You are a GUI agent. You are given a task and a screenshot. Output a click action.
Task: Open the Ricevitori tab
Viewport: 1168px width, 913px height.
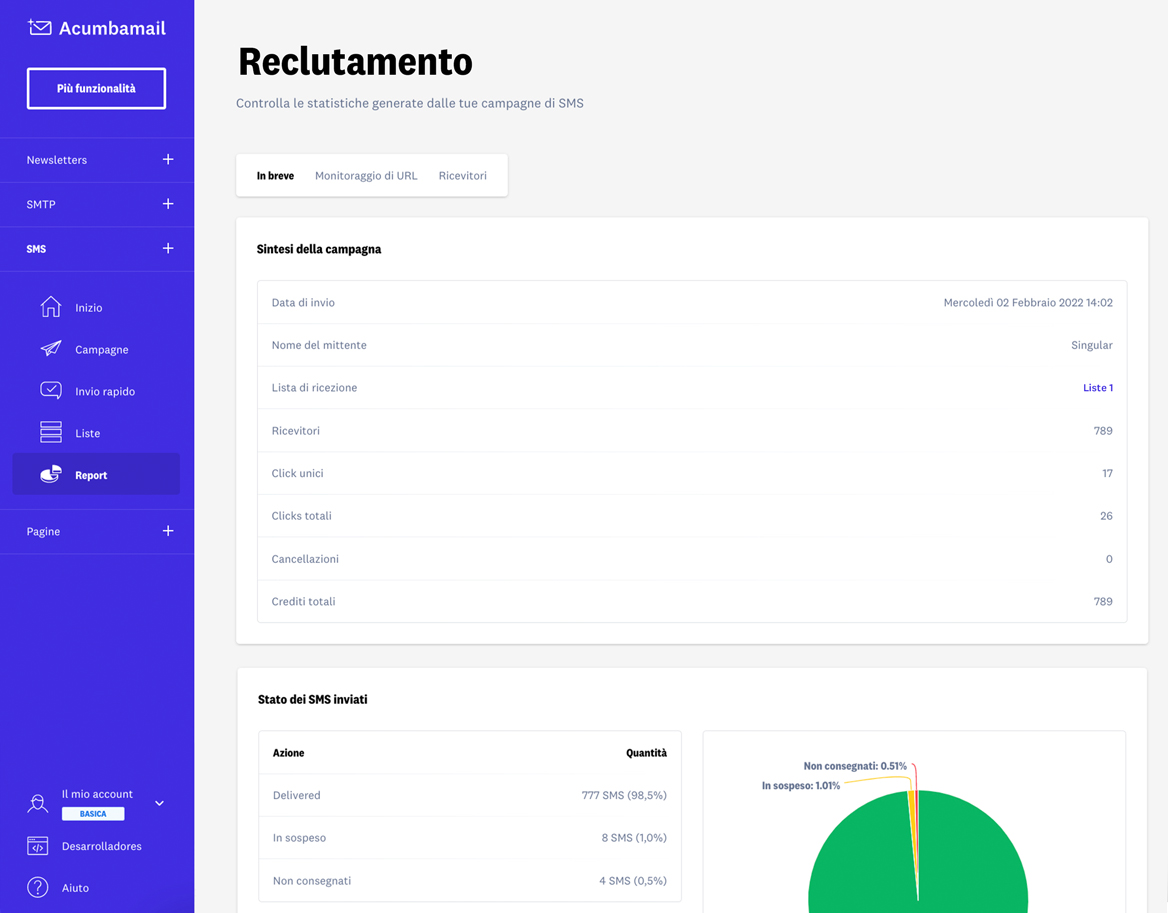point(462,175)
